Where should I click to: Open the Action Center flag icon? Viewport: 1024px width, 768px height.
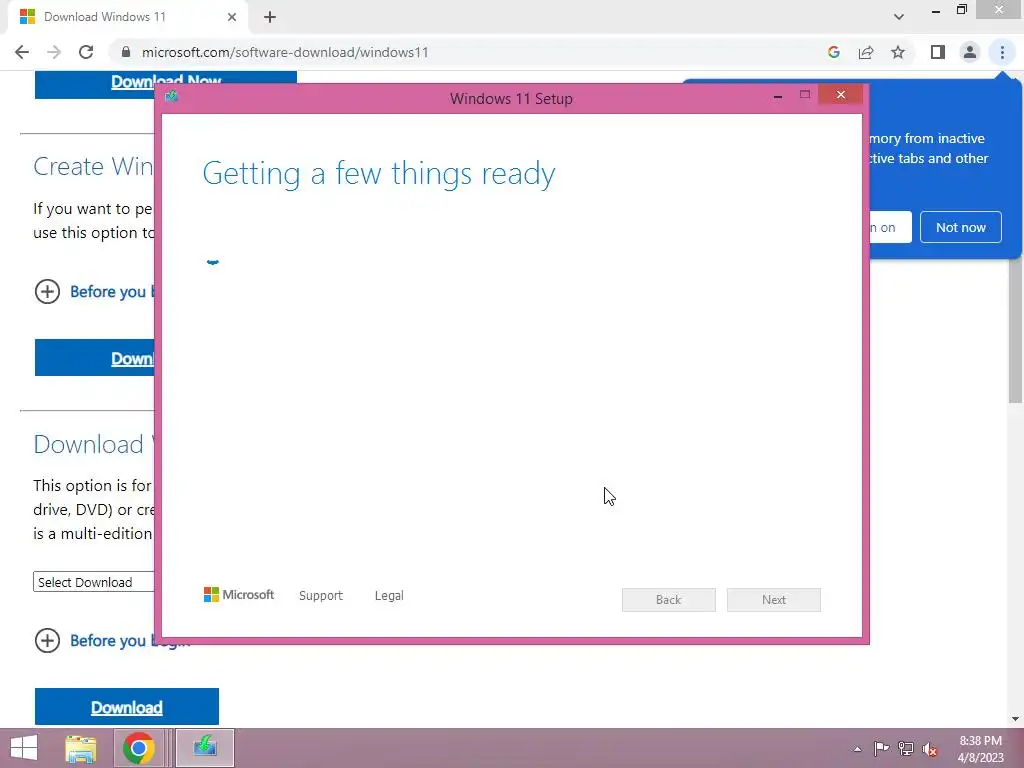(881, 749)
